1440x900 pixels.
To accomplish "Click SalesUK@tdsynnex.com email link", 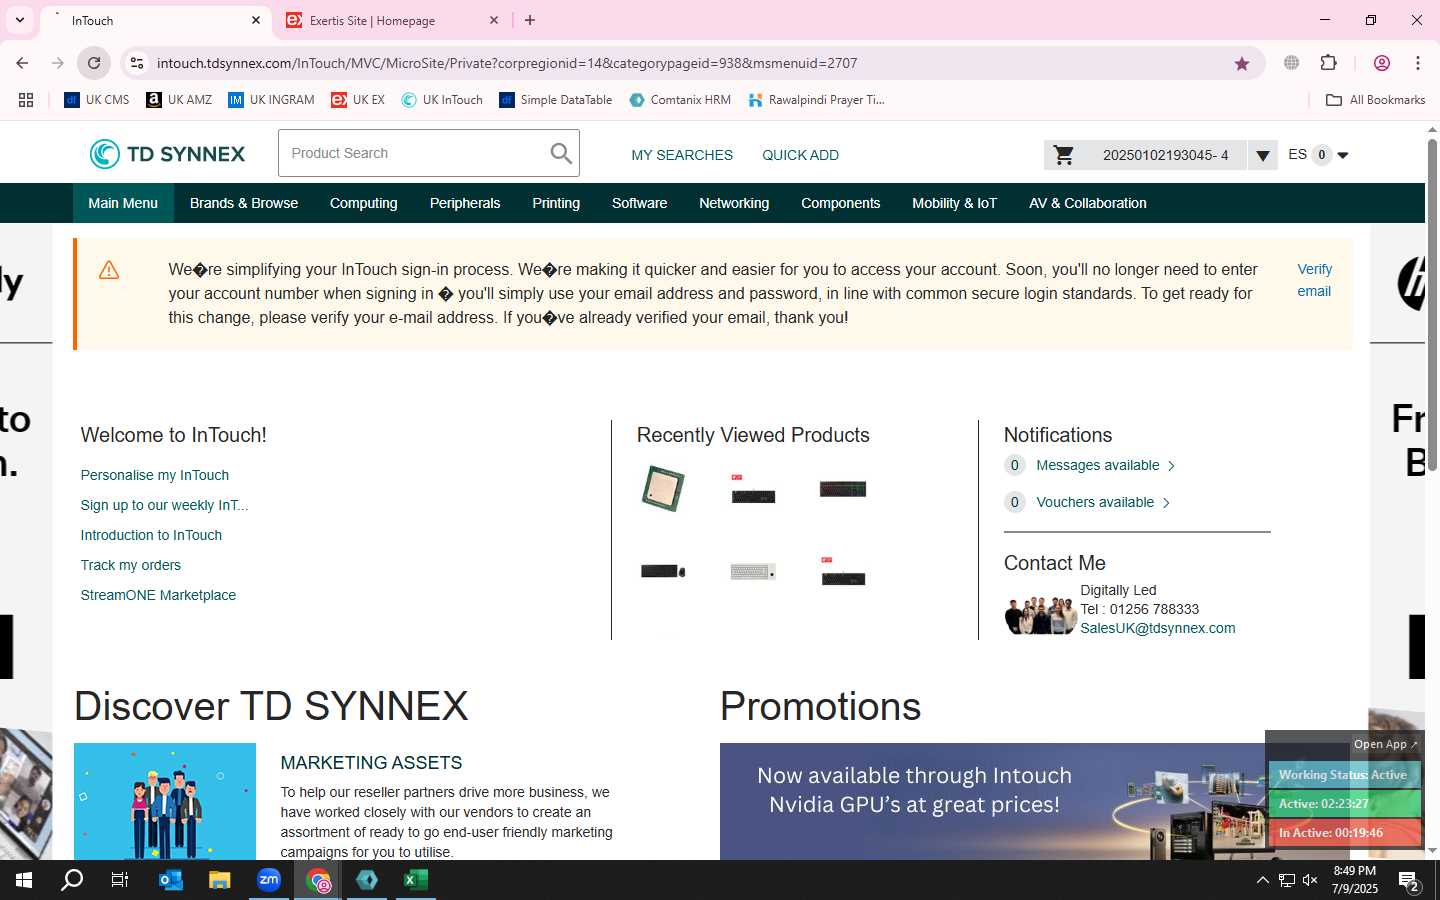I will [x=1158, y=628].
